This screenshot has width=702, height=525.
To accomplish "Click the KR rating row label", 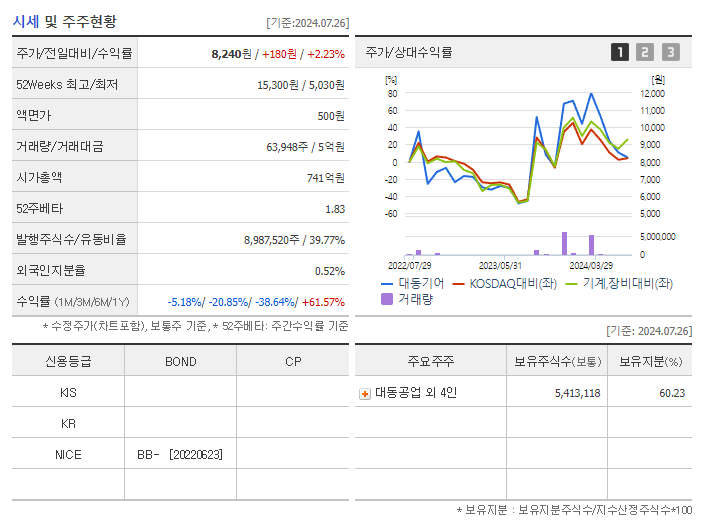I will (68, 424).
